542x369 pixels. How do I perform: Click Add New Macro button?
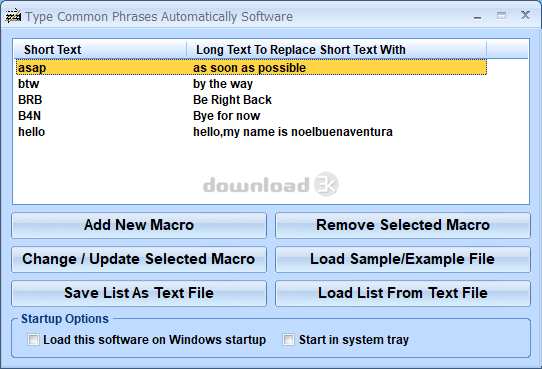click(139, 225)
